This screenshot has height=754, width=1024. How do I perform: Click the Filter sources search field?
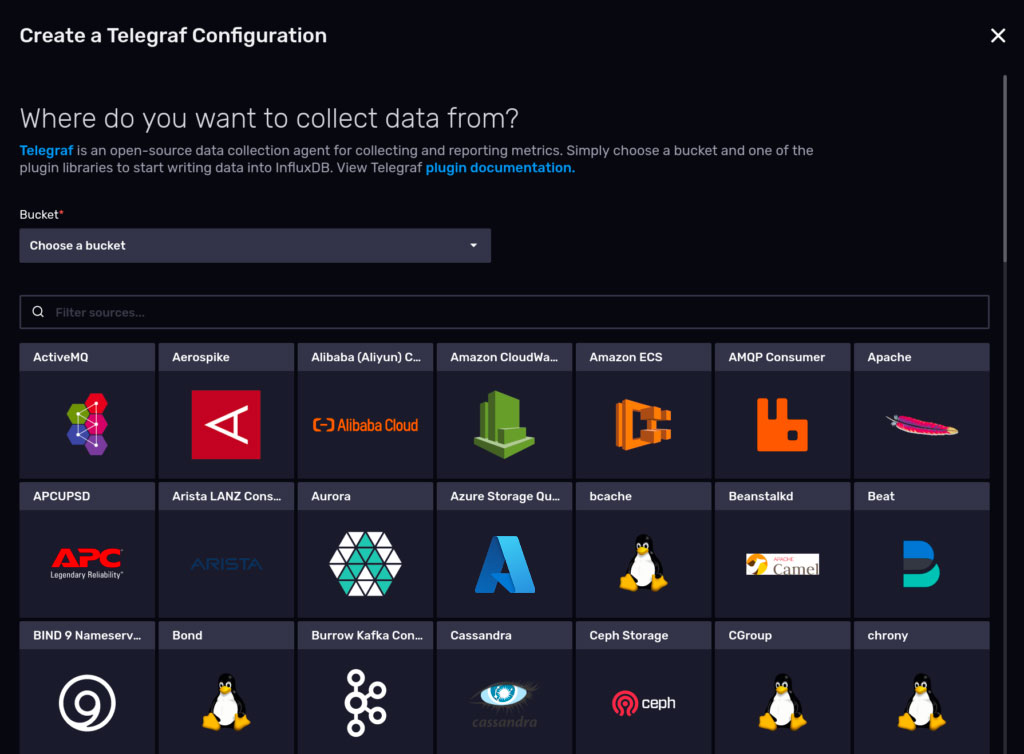click(x=503, y=312)
